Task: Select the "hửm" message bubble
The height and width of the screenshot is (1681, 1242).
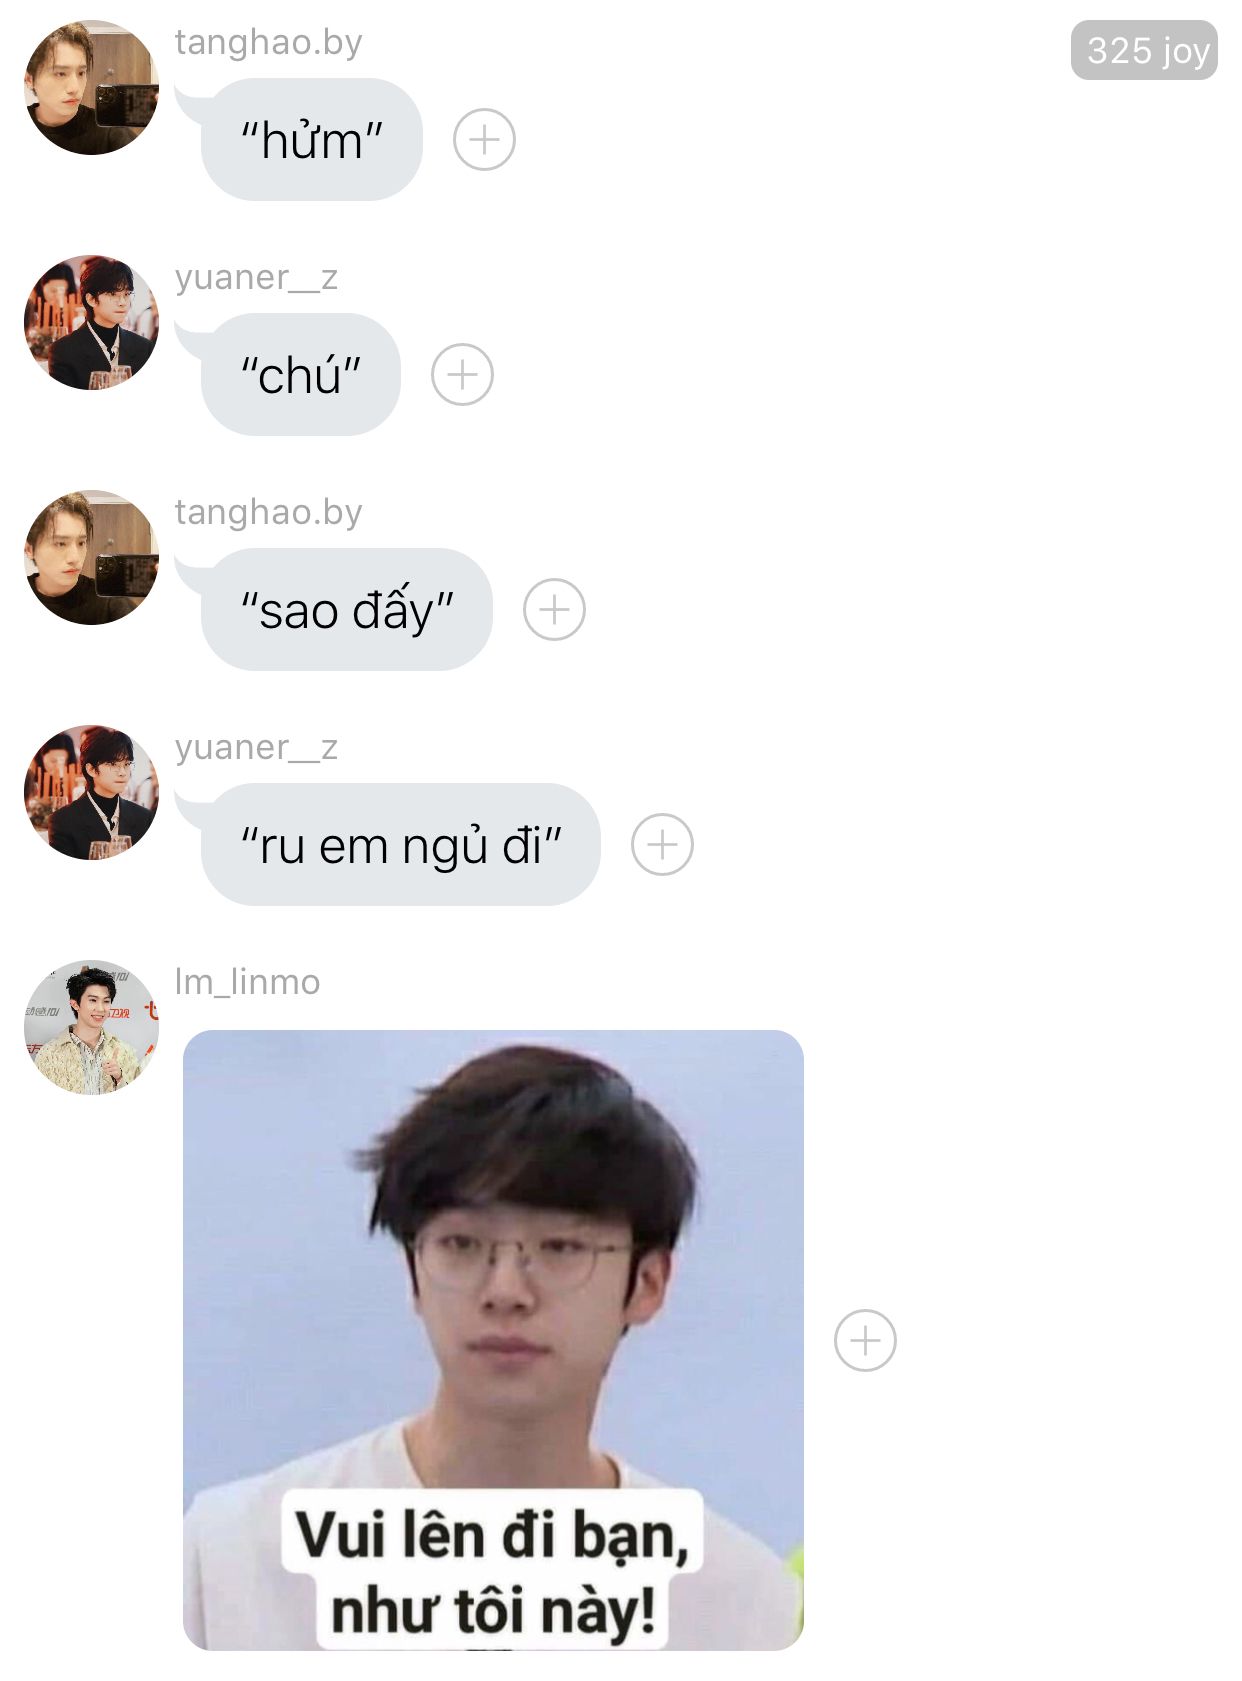Action: (x=311, y=140)
